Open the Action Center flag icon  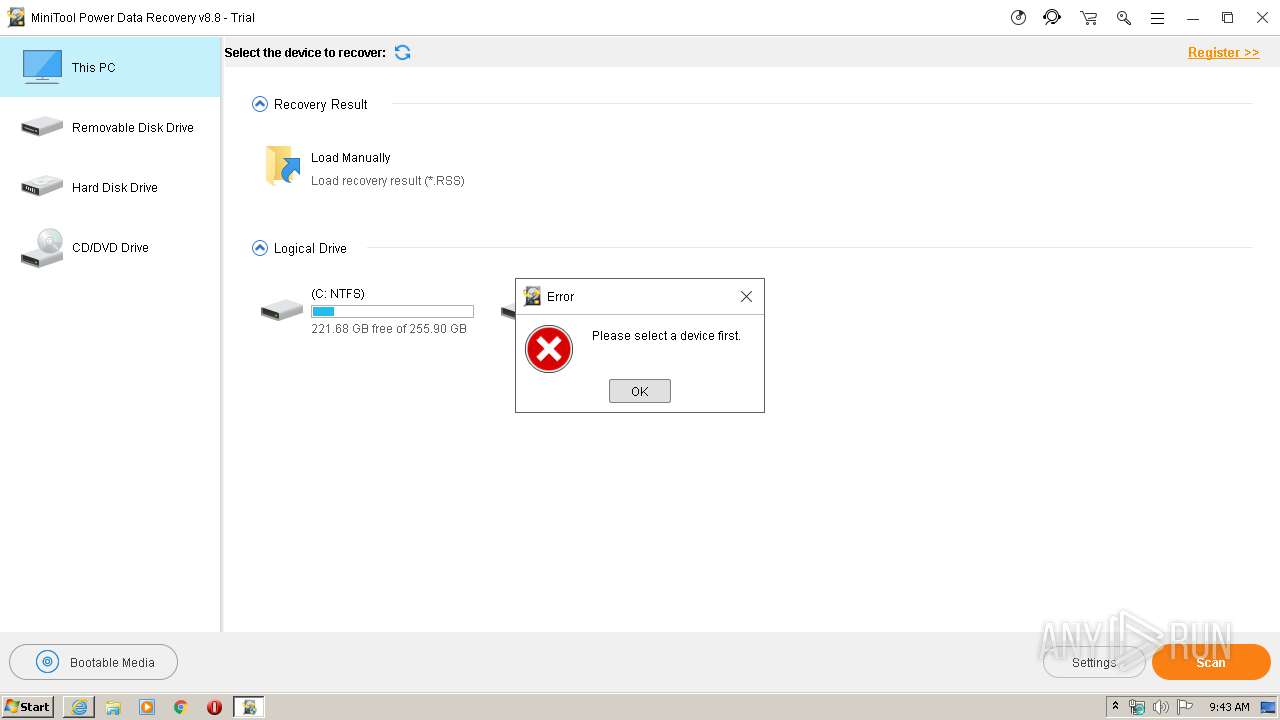point(1185,707)
